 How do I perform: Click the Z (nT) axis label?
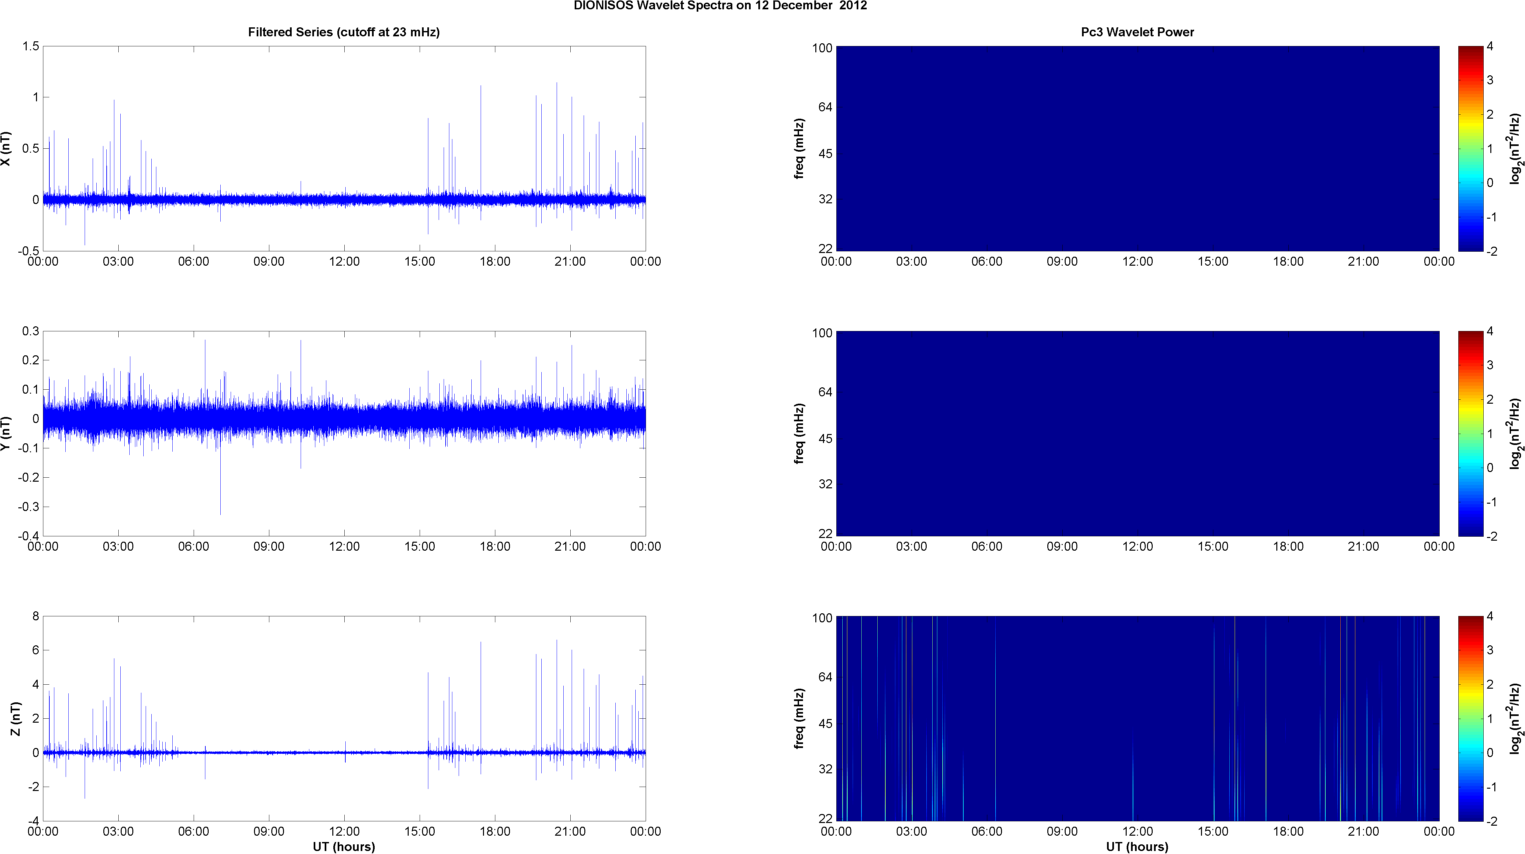tap(16, 719)
